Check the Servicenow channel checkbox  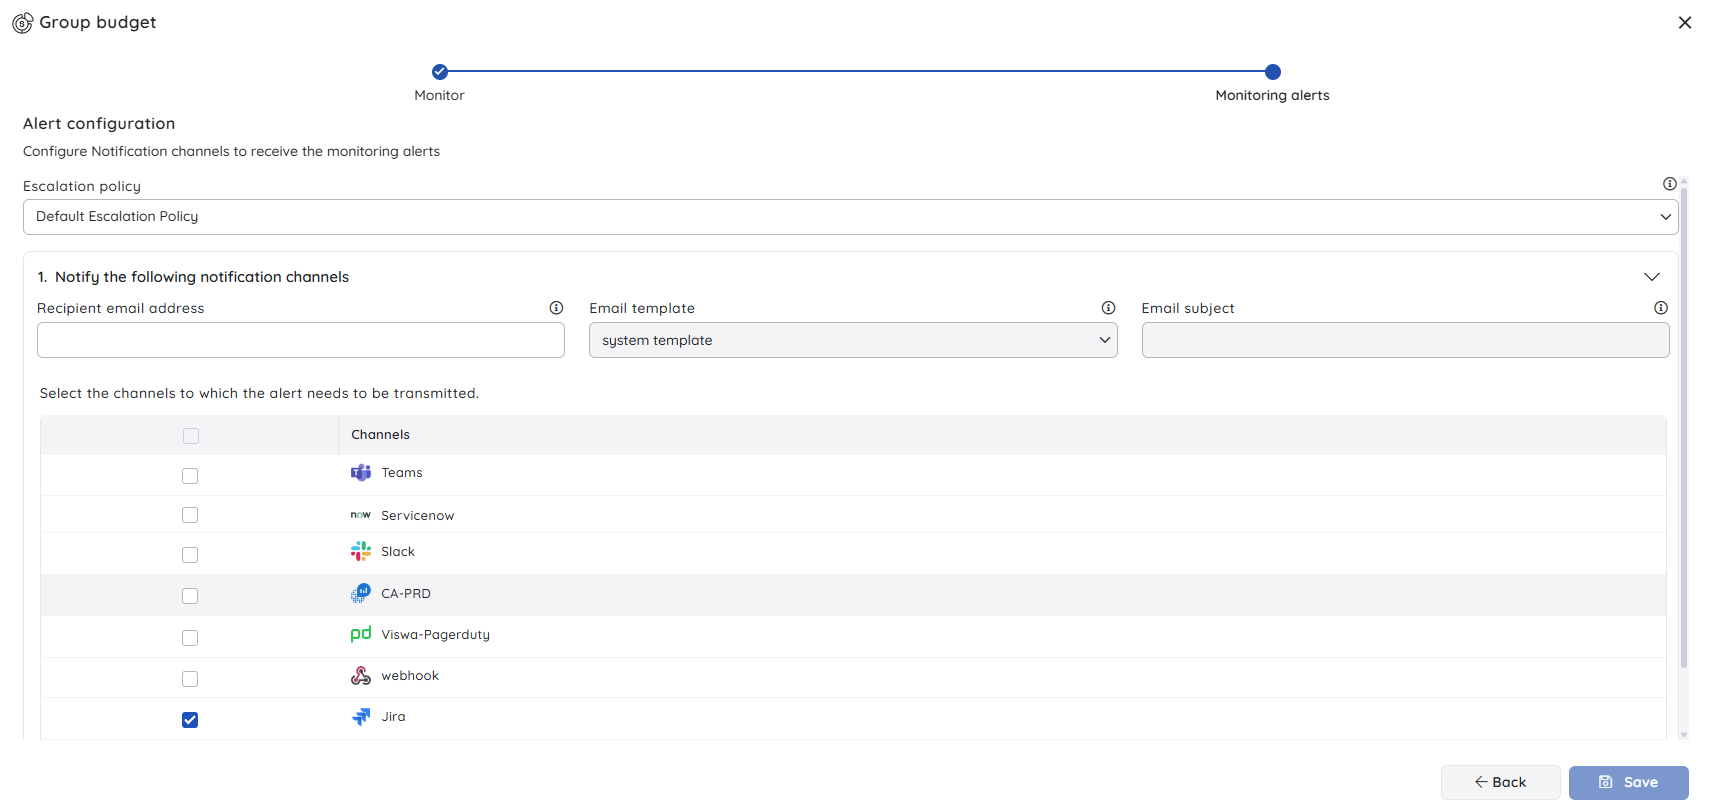[190, 515]
